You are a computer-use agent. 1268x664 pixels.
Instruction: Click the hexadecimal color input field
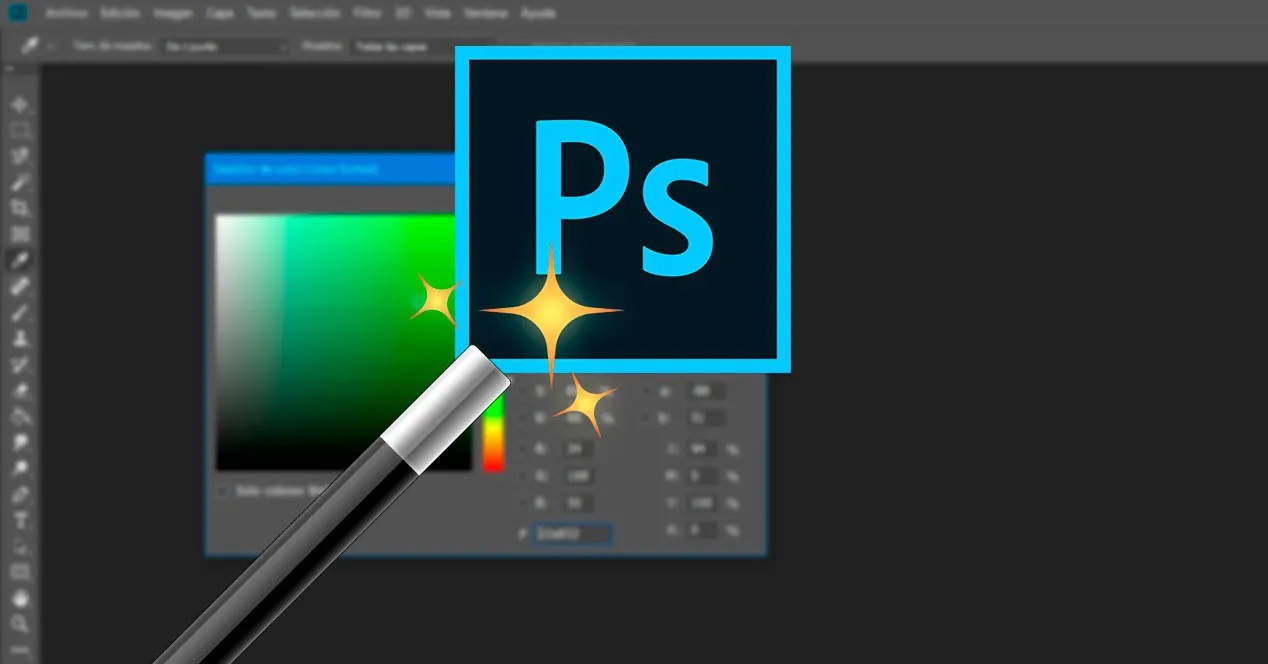point(573,534)
